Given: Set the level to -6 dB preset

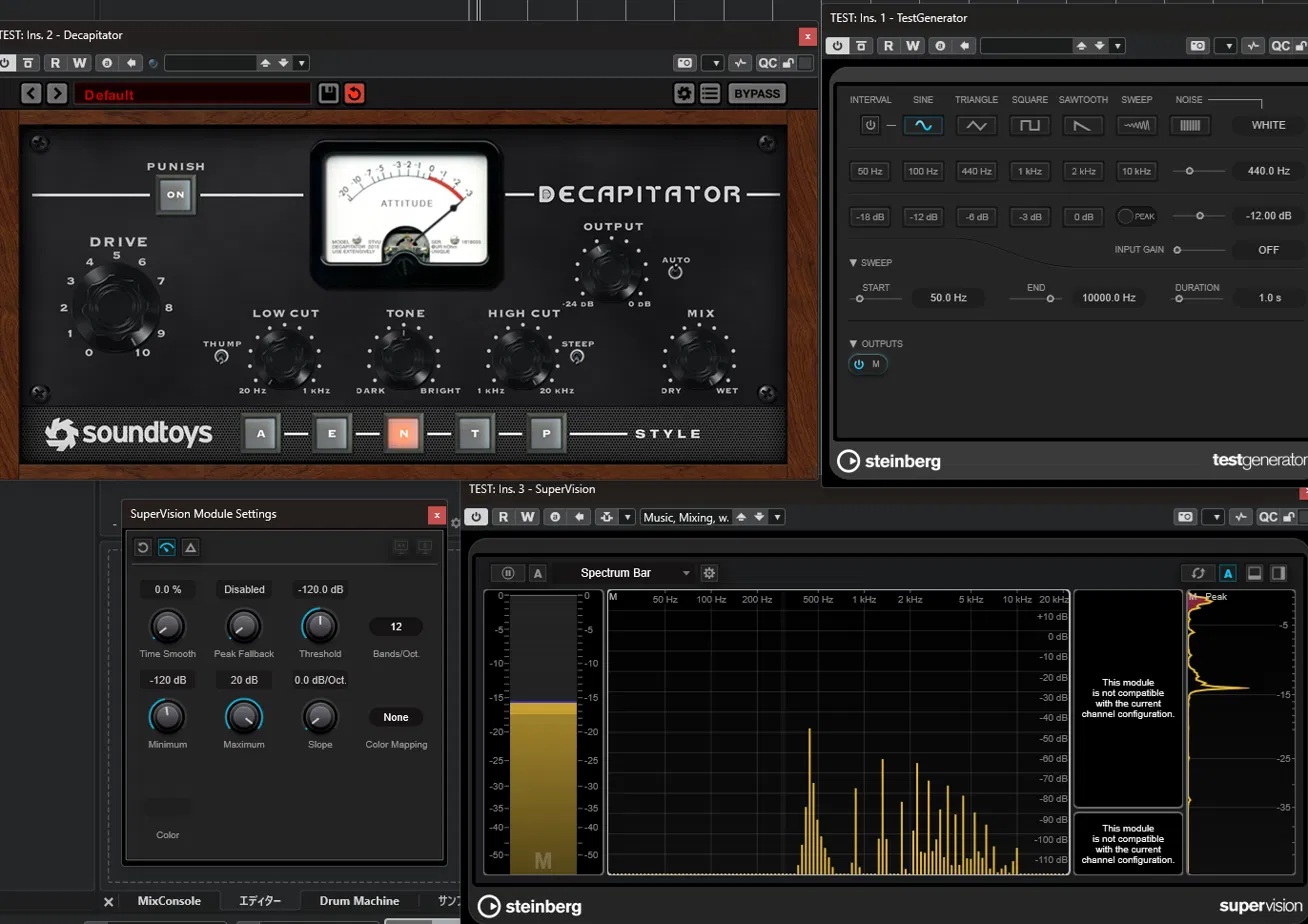Looking at the screenshot, I should pos(977,216).
